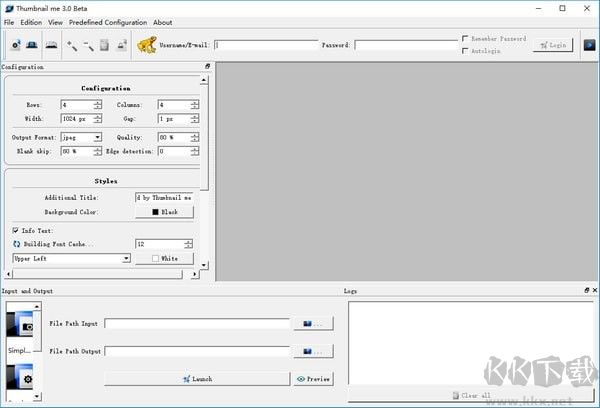Click the yellow frog logo icon
This screenshot has height=408, width=600.
[146, 45]
